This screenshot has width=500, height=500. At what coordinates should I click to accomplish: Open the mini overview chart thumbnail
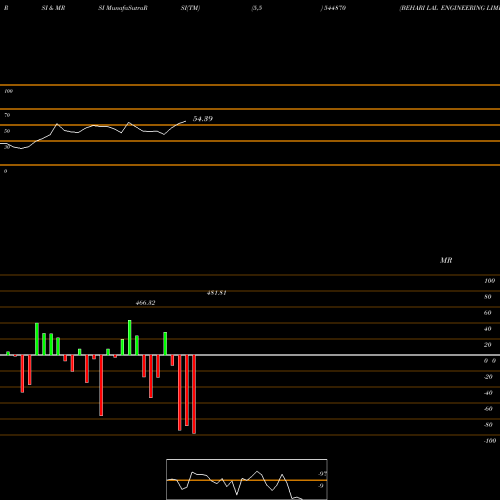247,479
